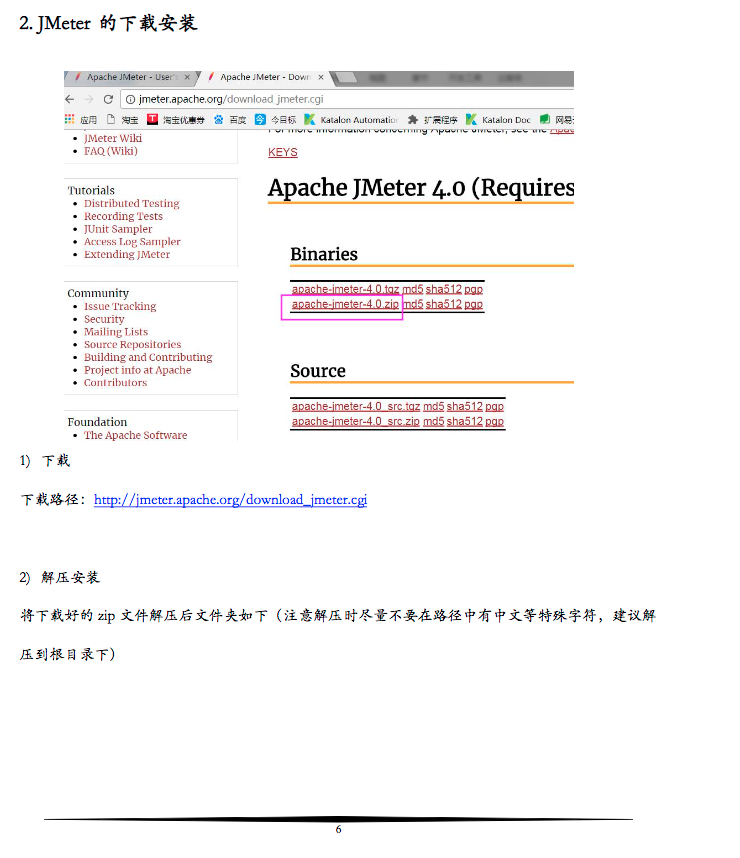Click the 解压安装 step heading
Viewport: 740px width, 858px height.
point(70,577)
